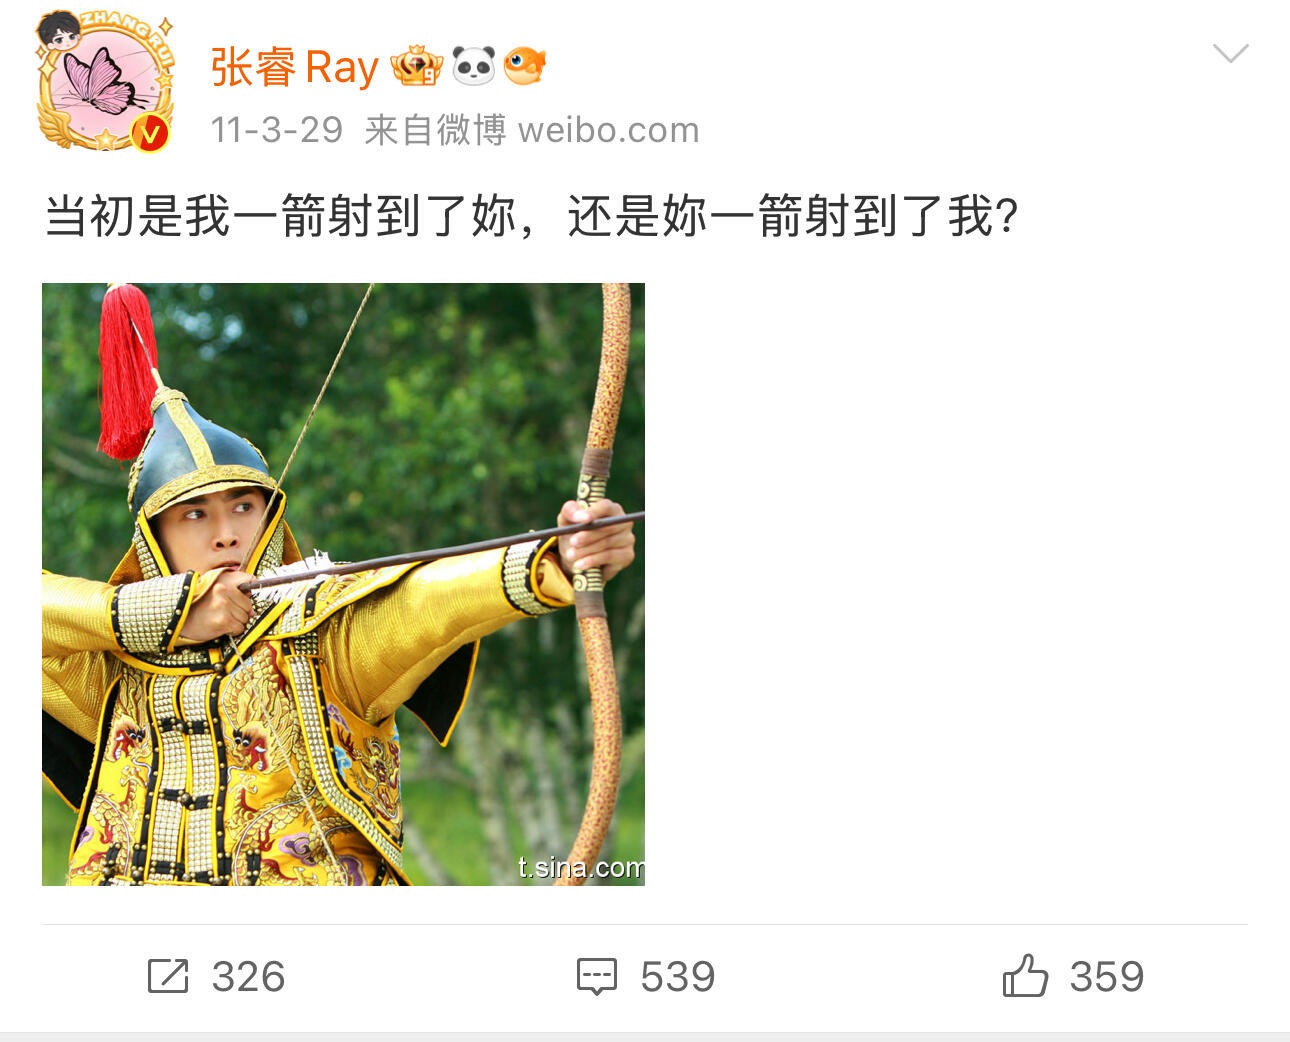Image resolution: width=1290 pixels, height=1042 pixels.
Task: Expand the post options chevron
Action: [x=1230, y=53]
